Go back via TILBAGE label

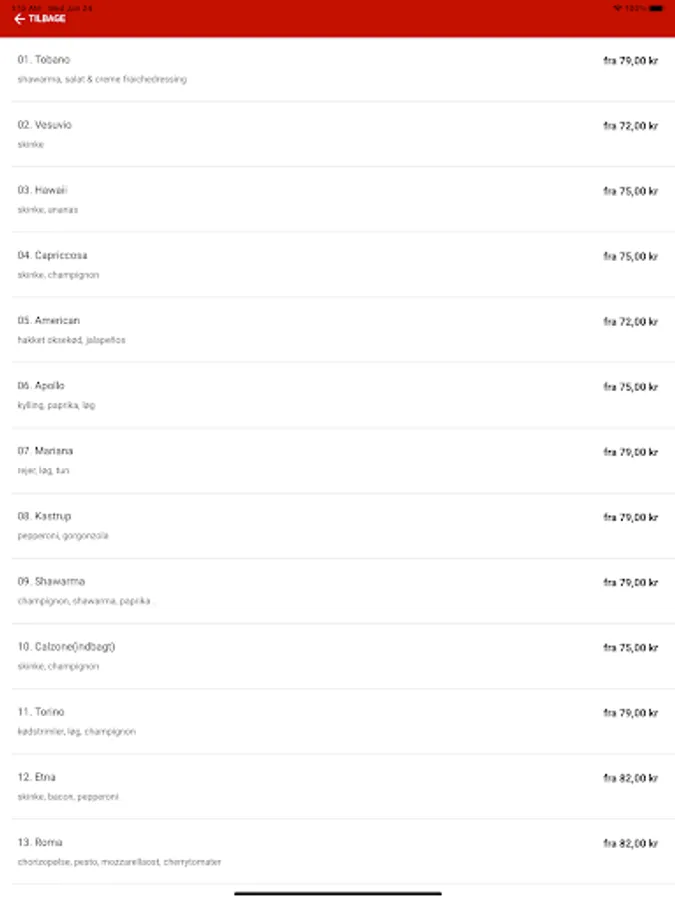pyautogui.click(x=47, y=19)
